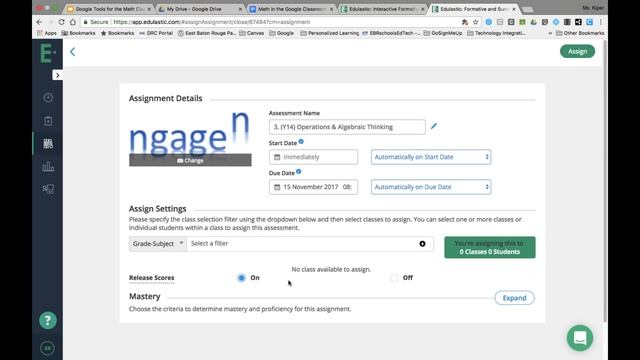
Task: Click the Start Date field showing Immediately
Action: (x=313, y=157)
